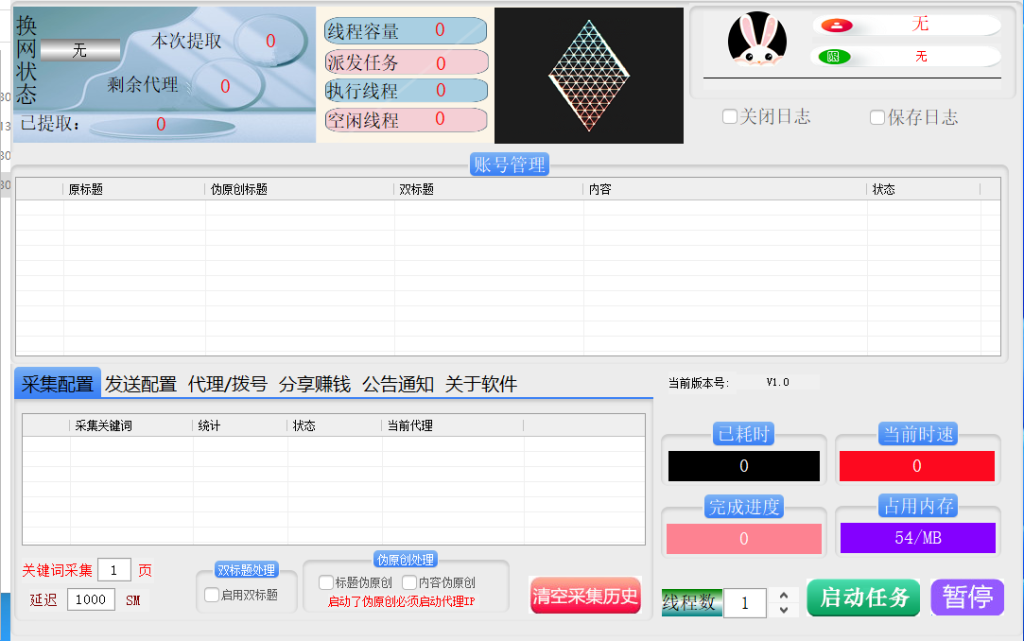
Task: Click the red 清空采集历史 button
Action: (585, 596)
